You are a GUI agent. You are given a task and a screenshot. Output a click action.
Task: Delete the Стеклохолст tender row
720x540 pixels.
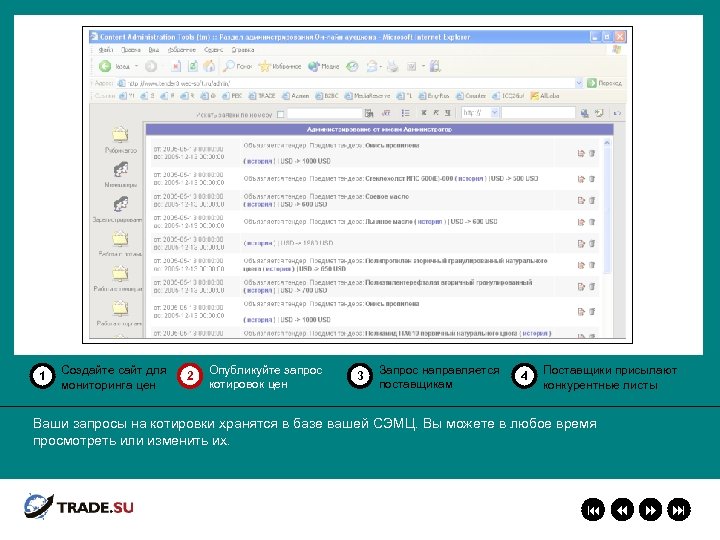coord(592,179)
